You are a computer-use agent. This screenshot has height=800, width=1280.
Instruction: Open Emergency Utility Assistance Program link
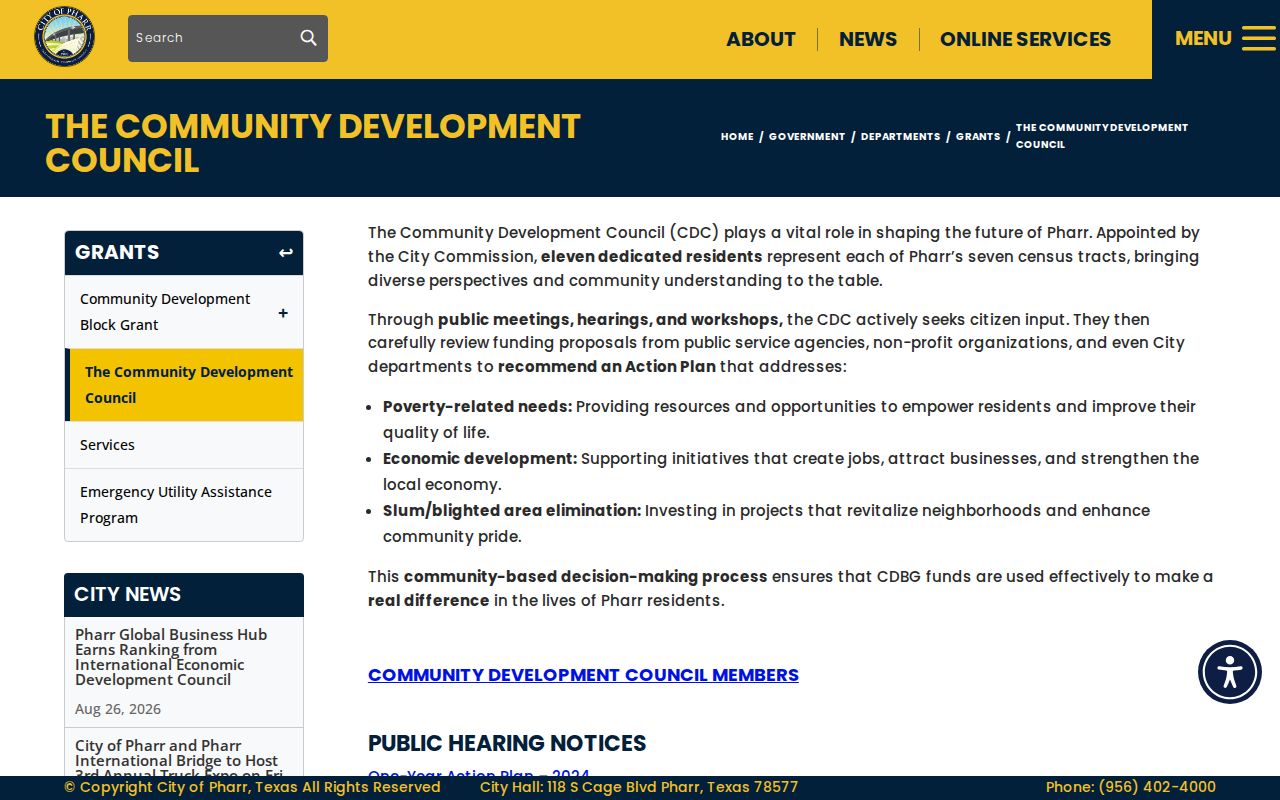point(176,505)
